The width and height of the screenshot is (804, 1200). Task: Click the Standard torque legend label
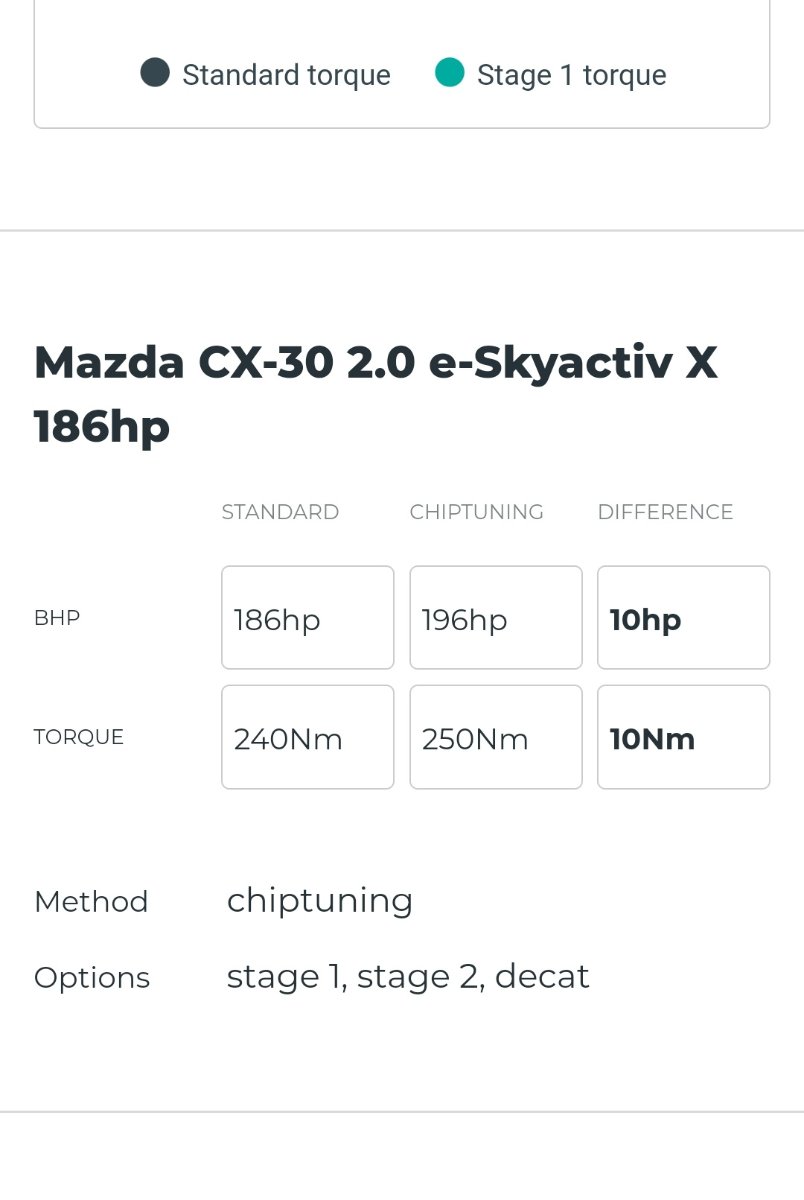click(x=286, y=75)
